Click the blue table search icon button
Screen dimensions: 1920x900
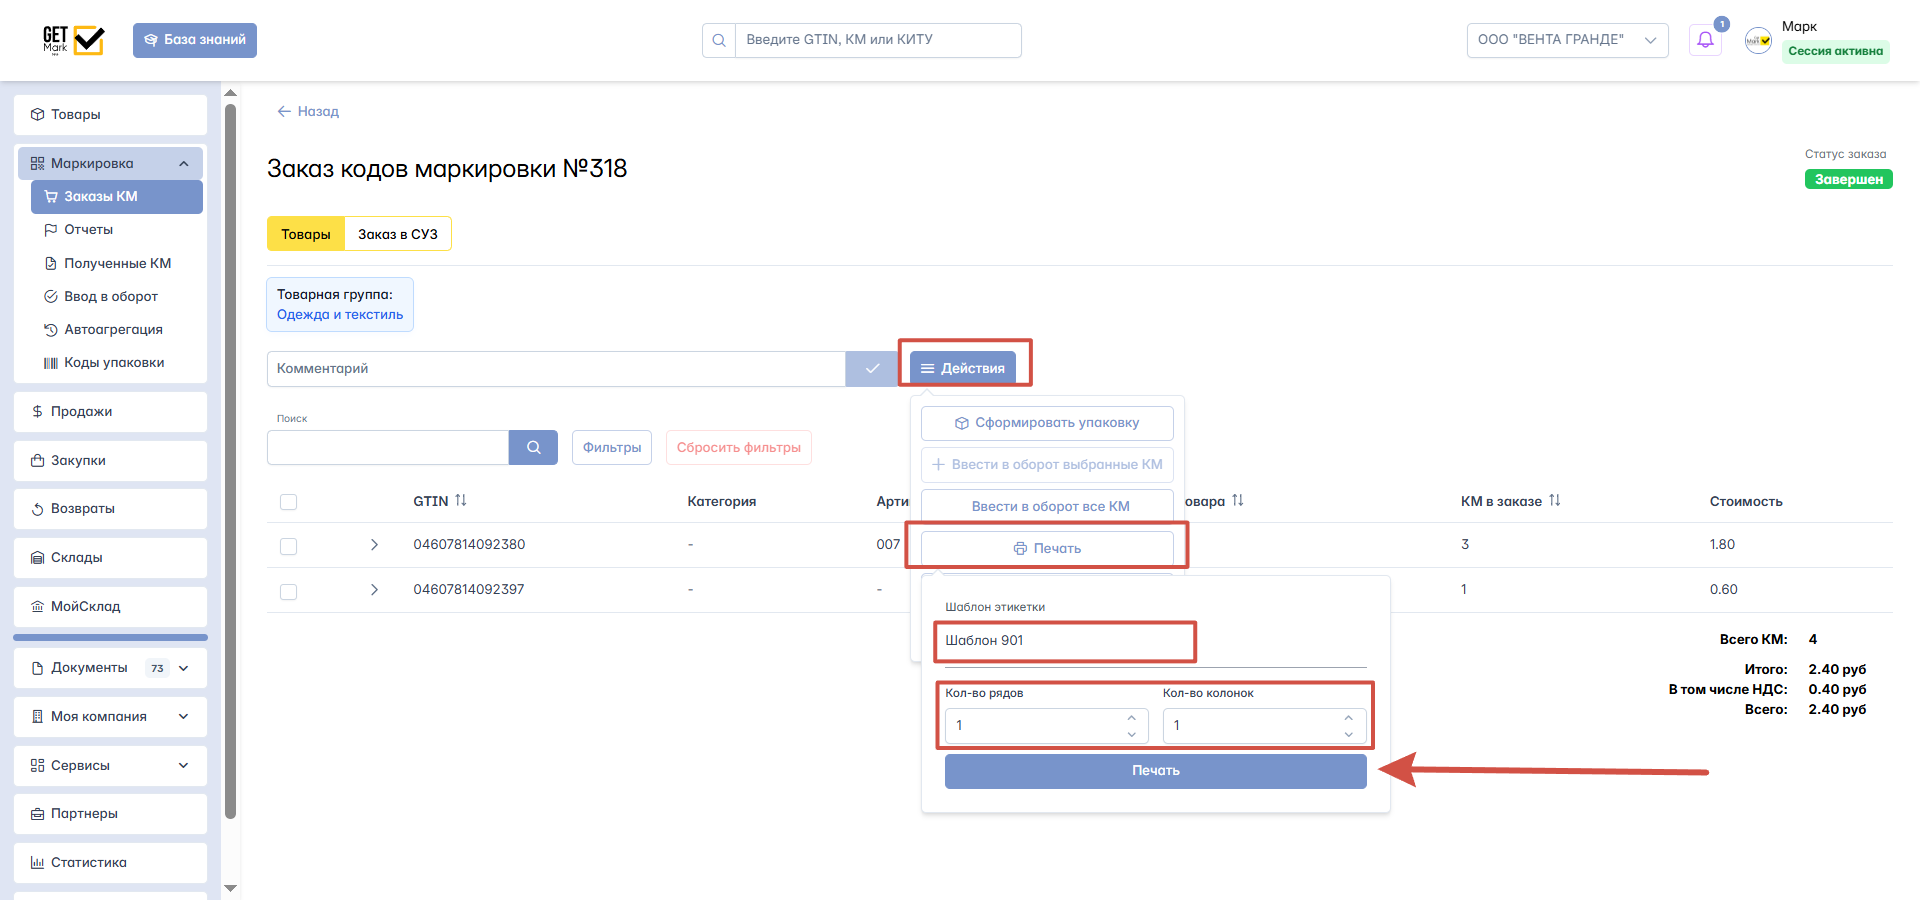(533, 448)
